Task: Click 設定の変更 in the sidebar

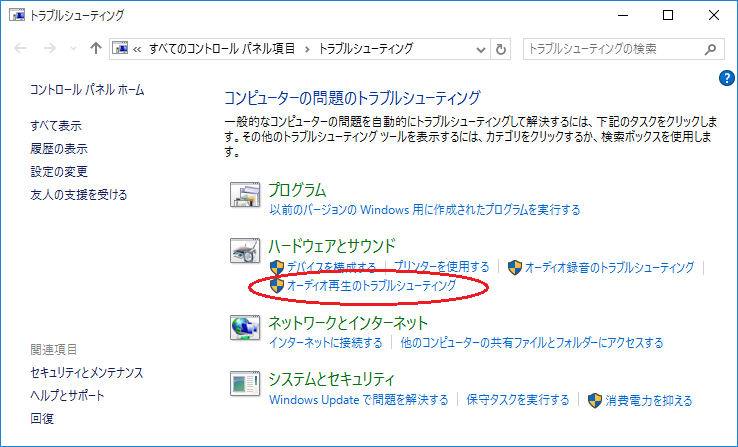Action: (59, 172)
